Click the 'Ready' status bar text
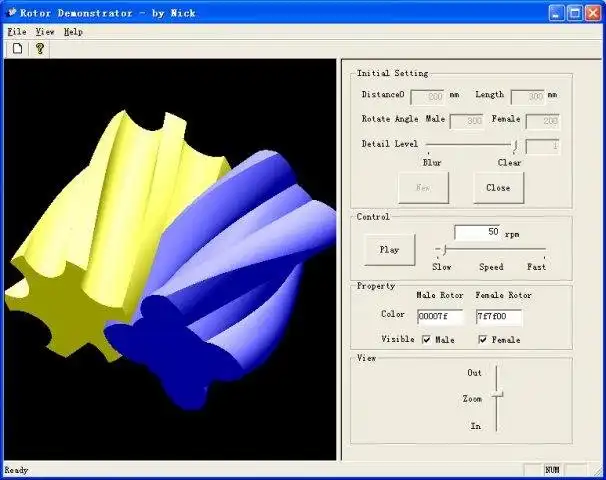This screenshot has height=480, width=606. (16, 470)
